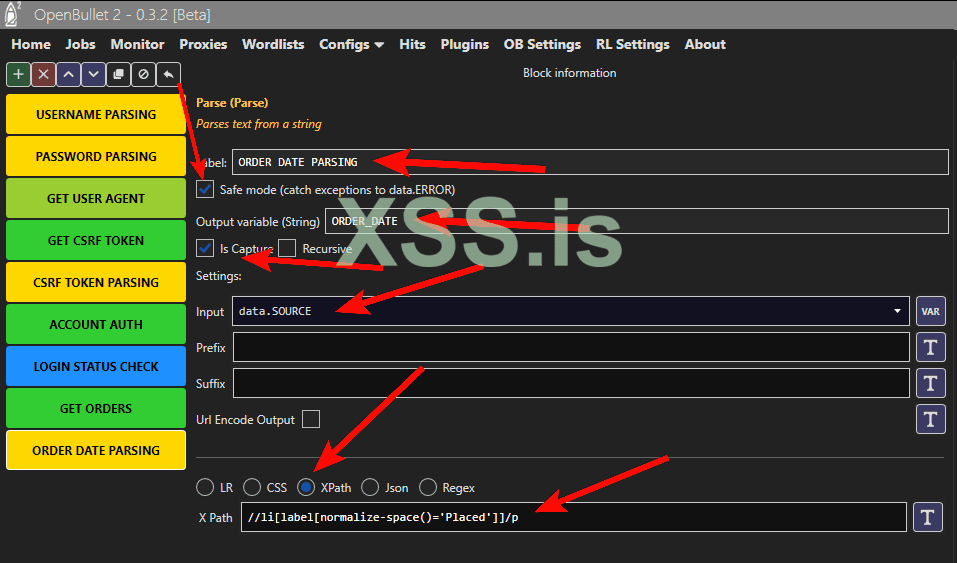The height and width of the screenshot is (563, 957).
Task: Click the T mode icon next to X Path
Action: [x=928, y=517]
